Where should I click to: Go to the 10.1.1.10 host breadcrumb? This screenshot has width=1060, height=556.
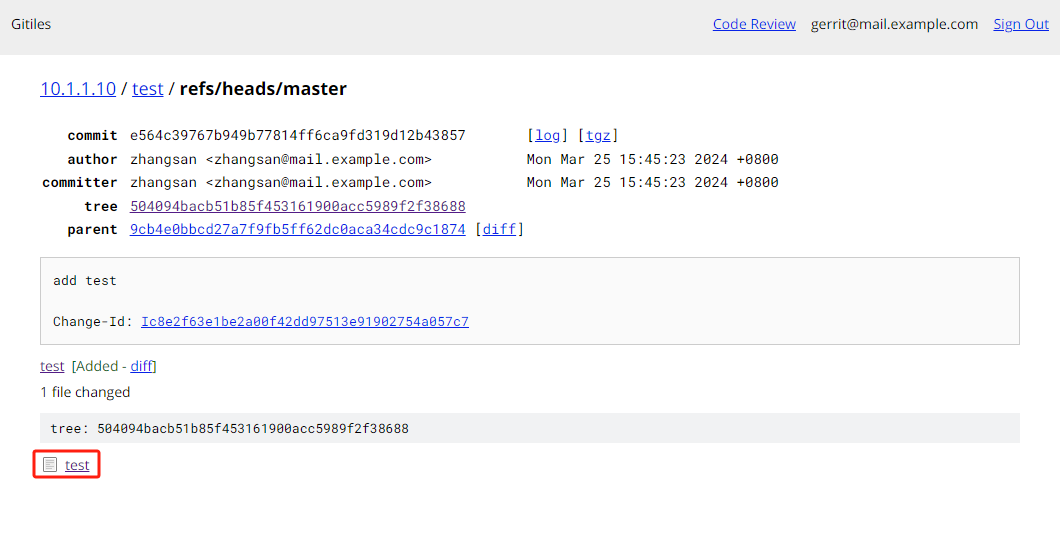[x=78, y=89]
